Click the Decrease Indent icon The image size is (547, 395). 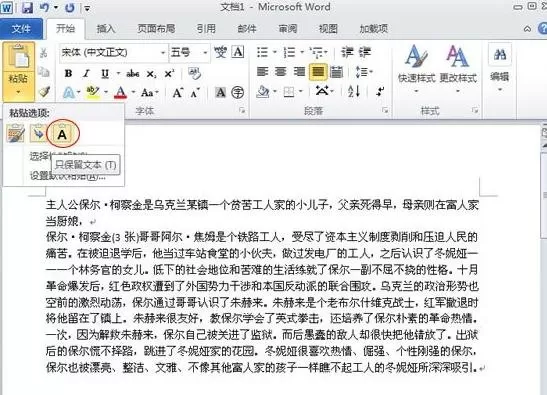(x=347, y=53)
